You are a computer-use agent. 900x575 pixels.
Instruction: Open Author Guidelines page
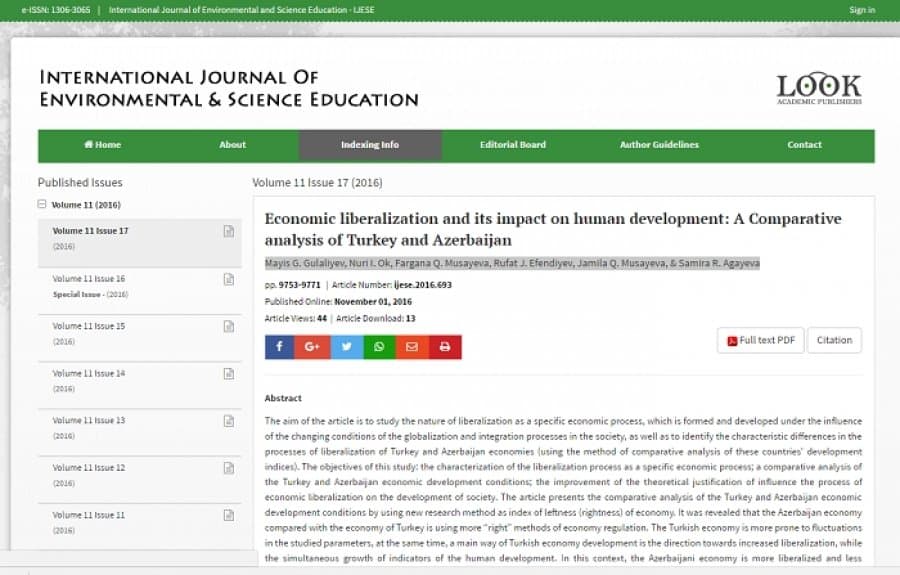(x=660, y=145)
